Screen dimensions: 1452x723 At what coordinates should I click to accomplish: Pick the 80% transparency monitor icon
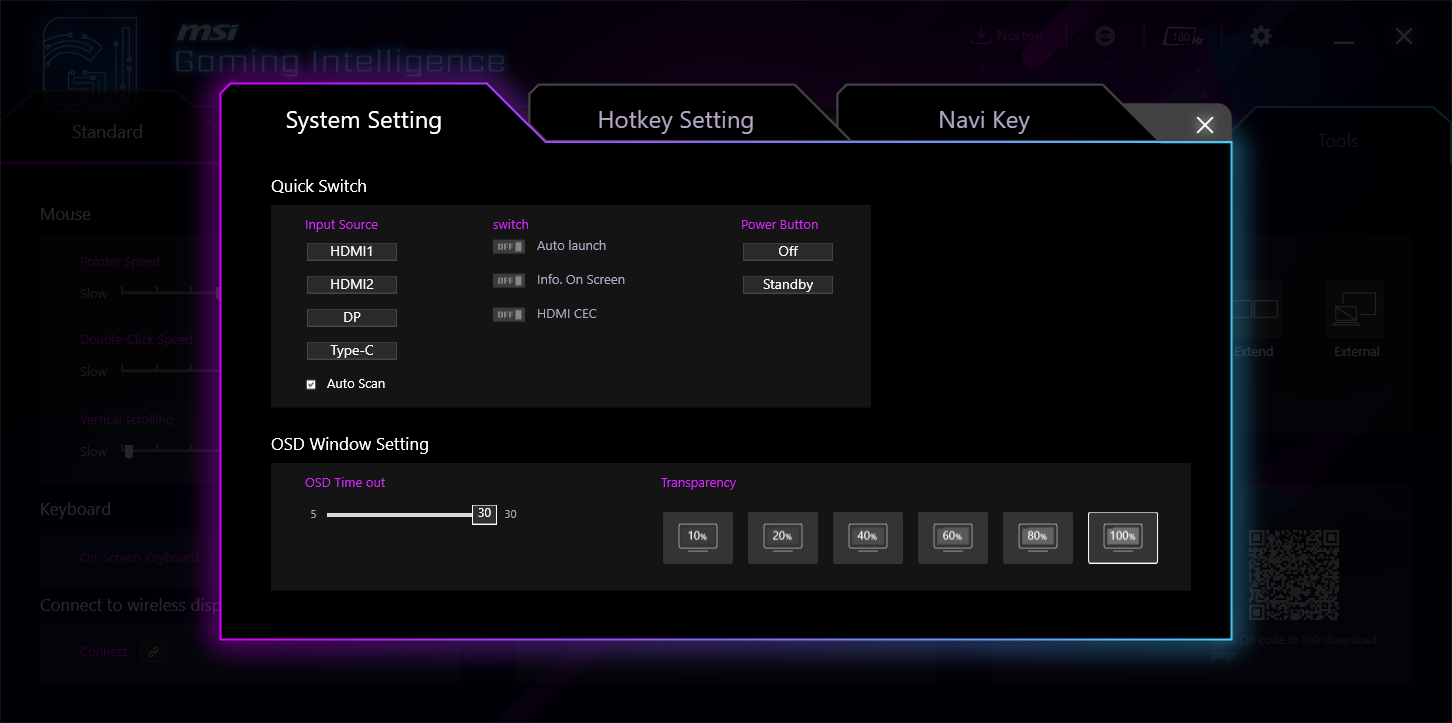(x=1038, y=538)
